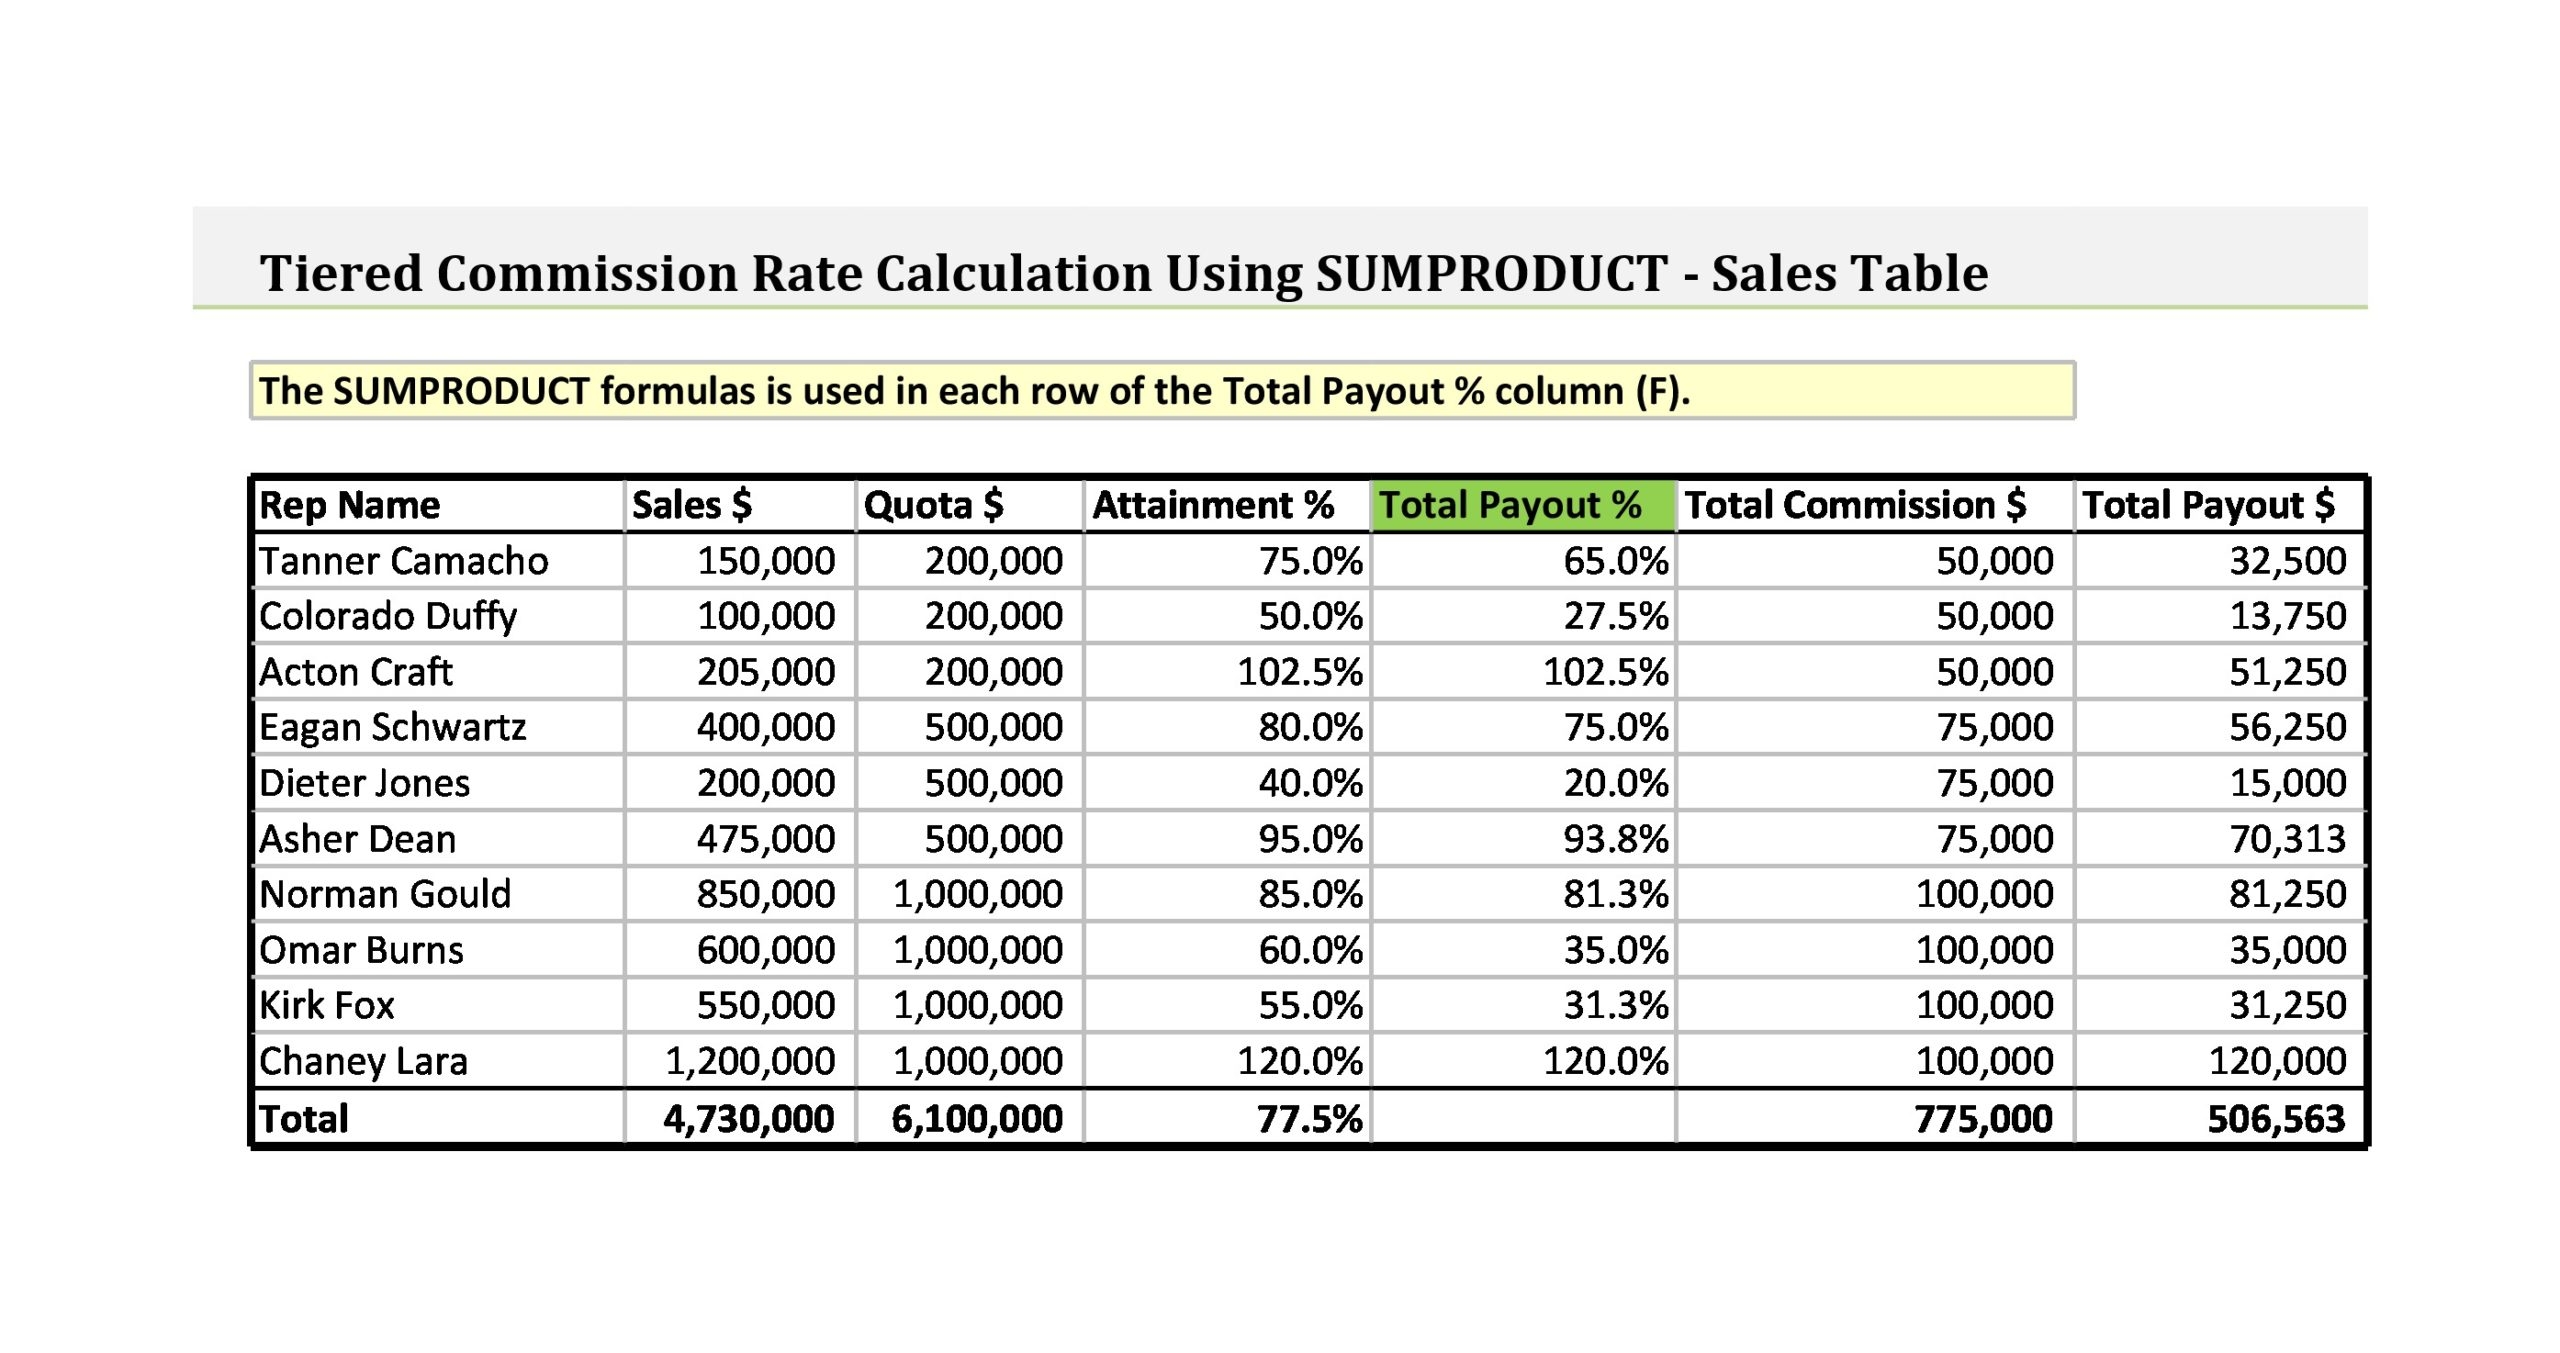Select the Quota $ header cell
The image size is (2560, 1353).
[x=969, y=505]
